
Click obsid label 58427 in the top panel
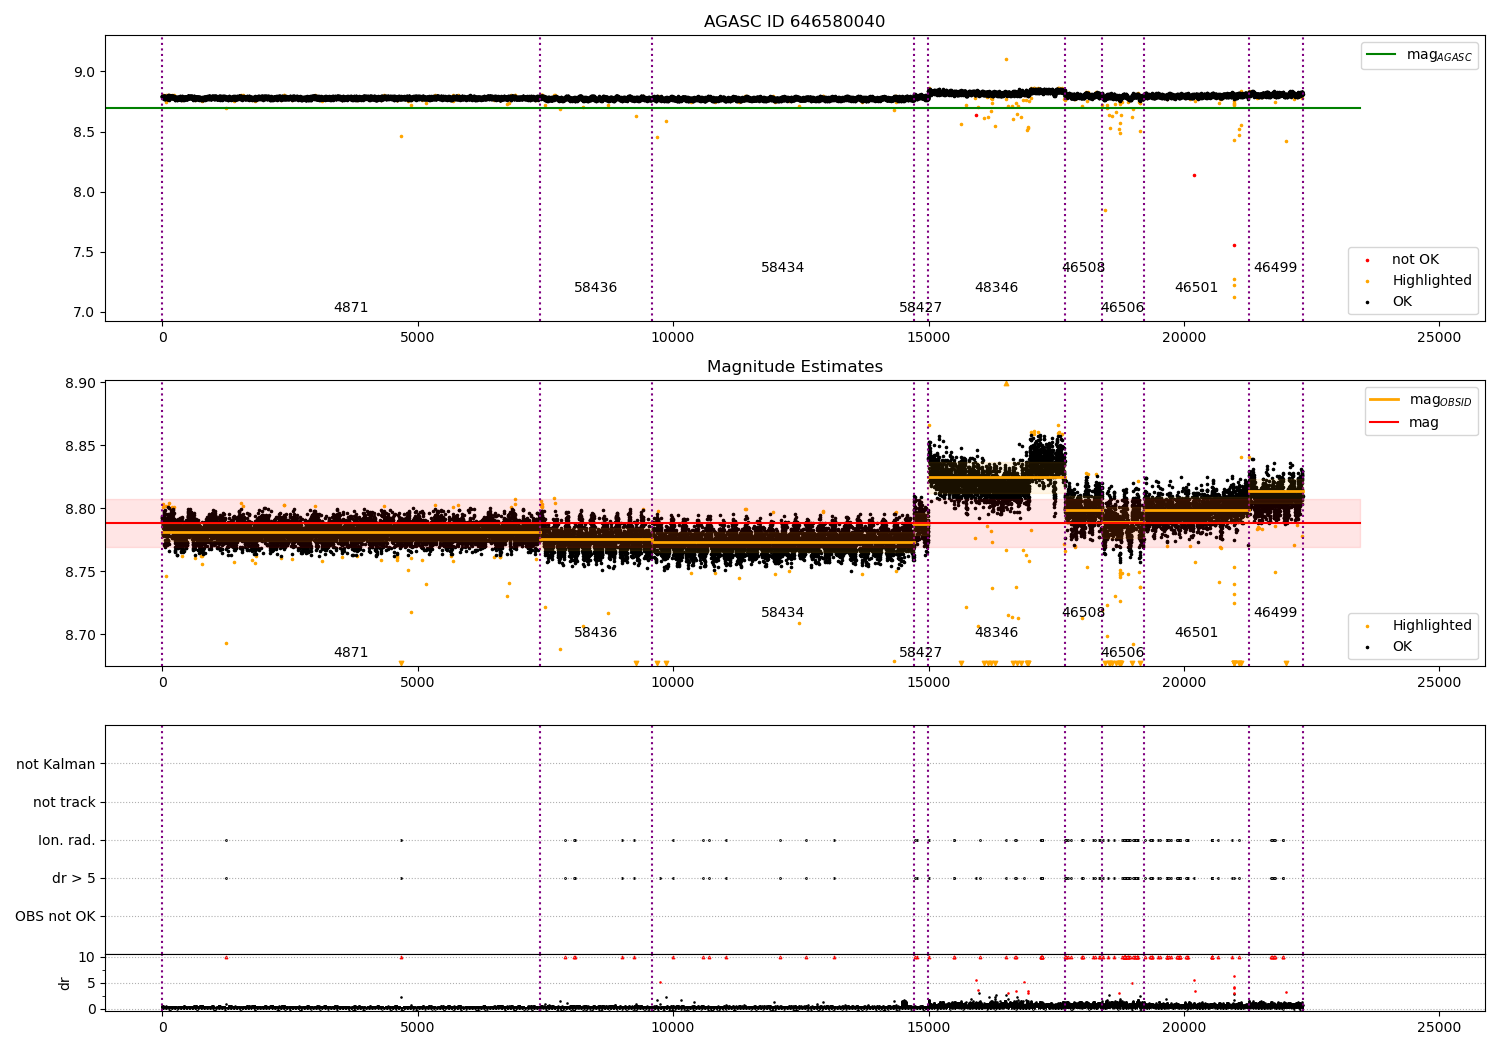click(x=920, y=308)
